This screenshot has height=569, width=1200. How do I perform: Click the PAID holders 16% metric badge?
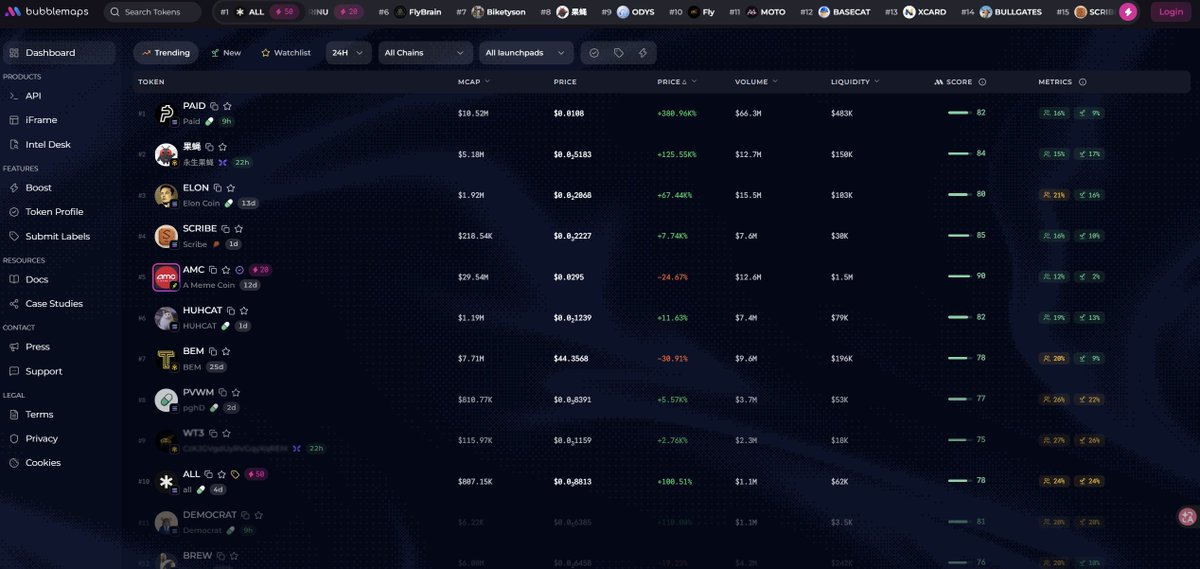click(x=1054, y=113)
